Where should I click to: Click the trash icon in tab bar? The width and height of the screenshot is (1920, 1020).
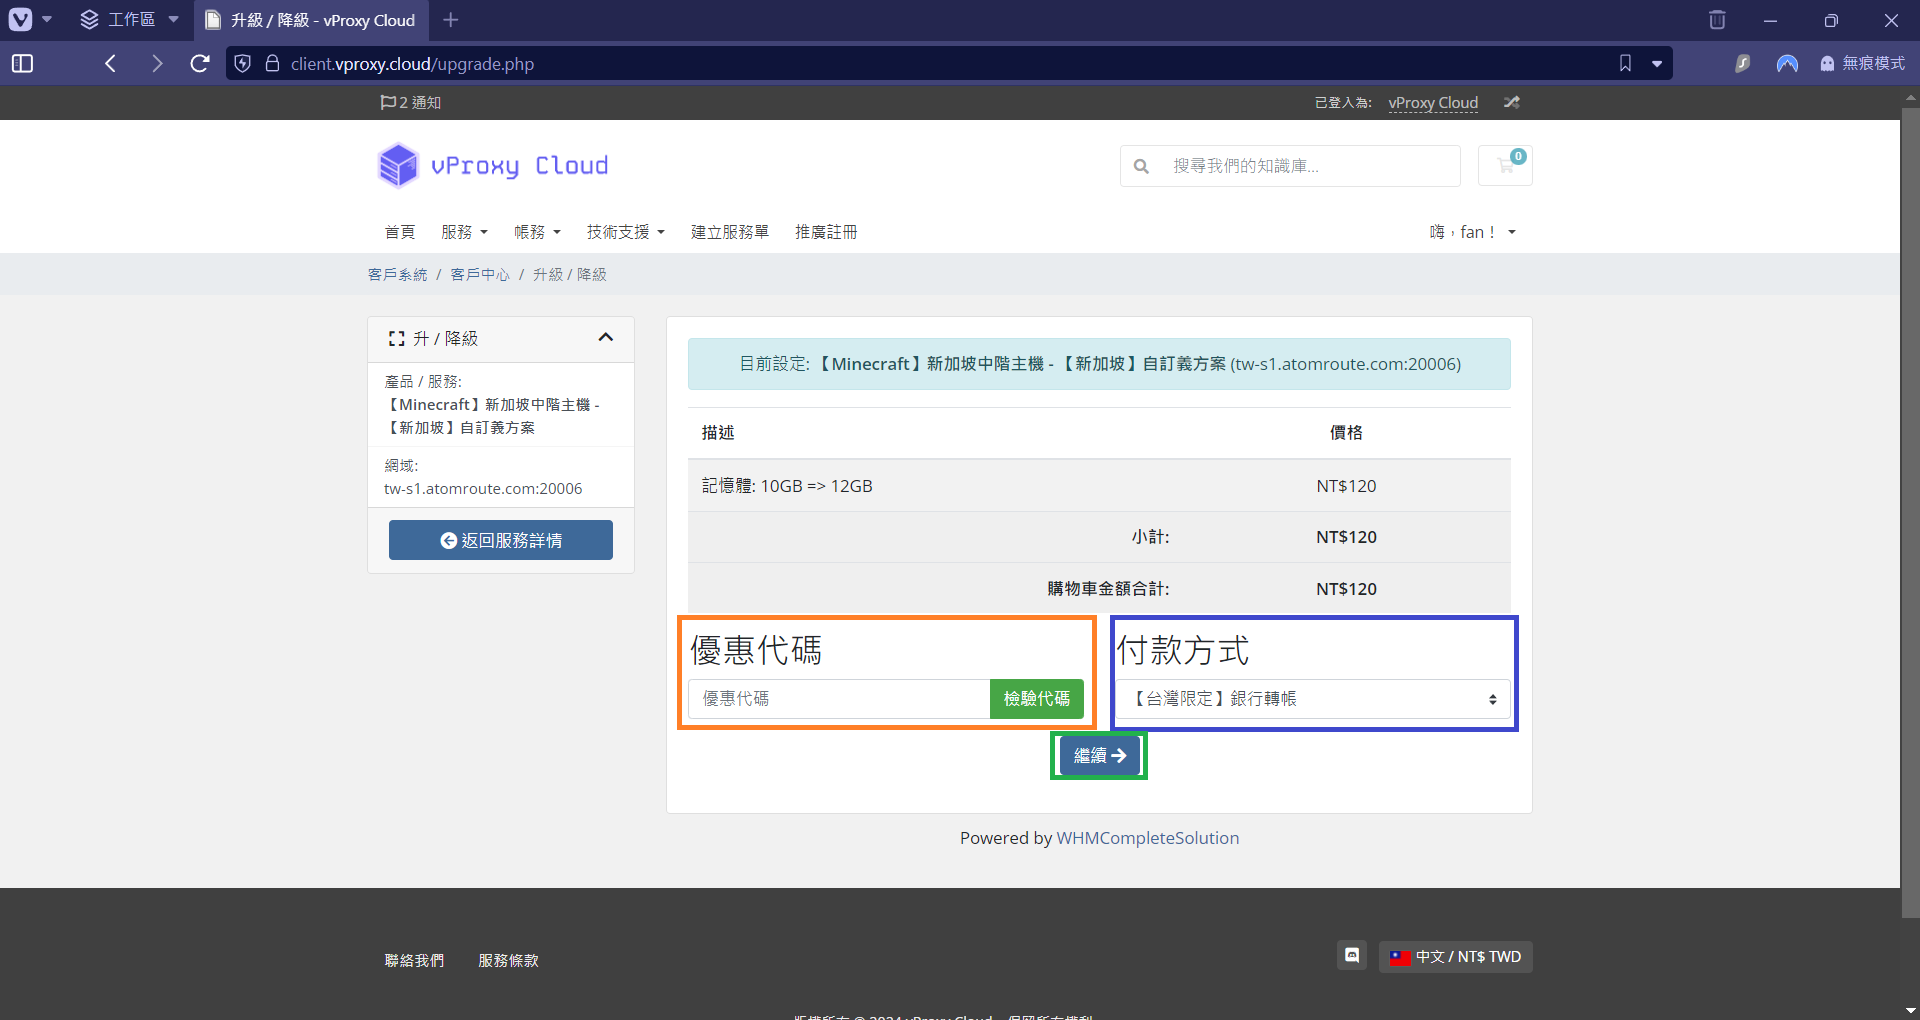point(1717,20)
